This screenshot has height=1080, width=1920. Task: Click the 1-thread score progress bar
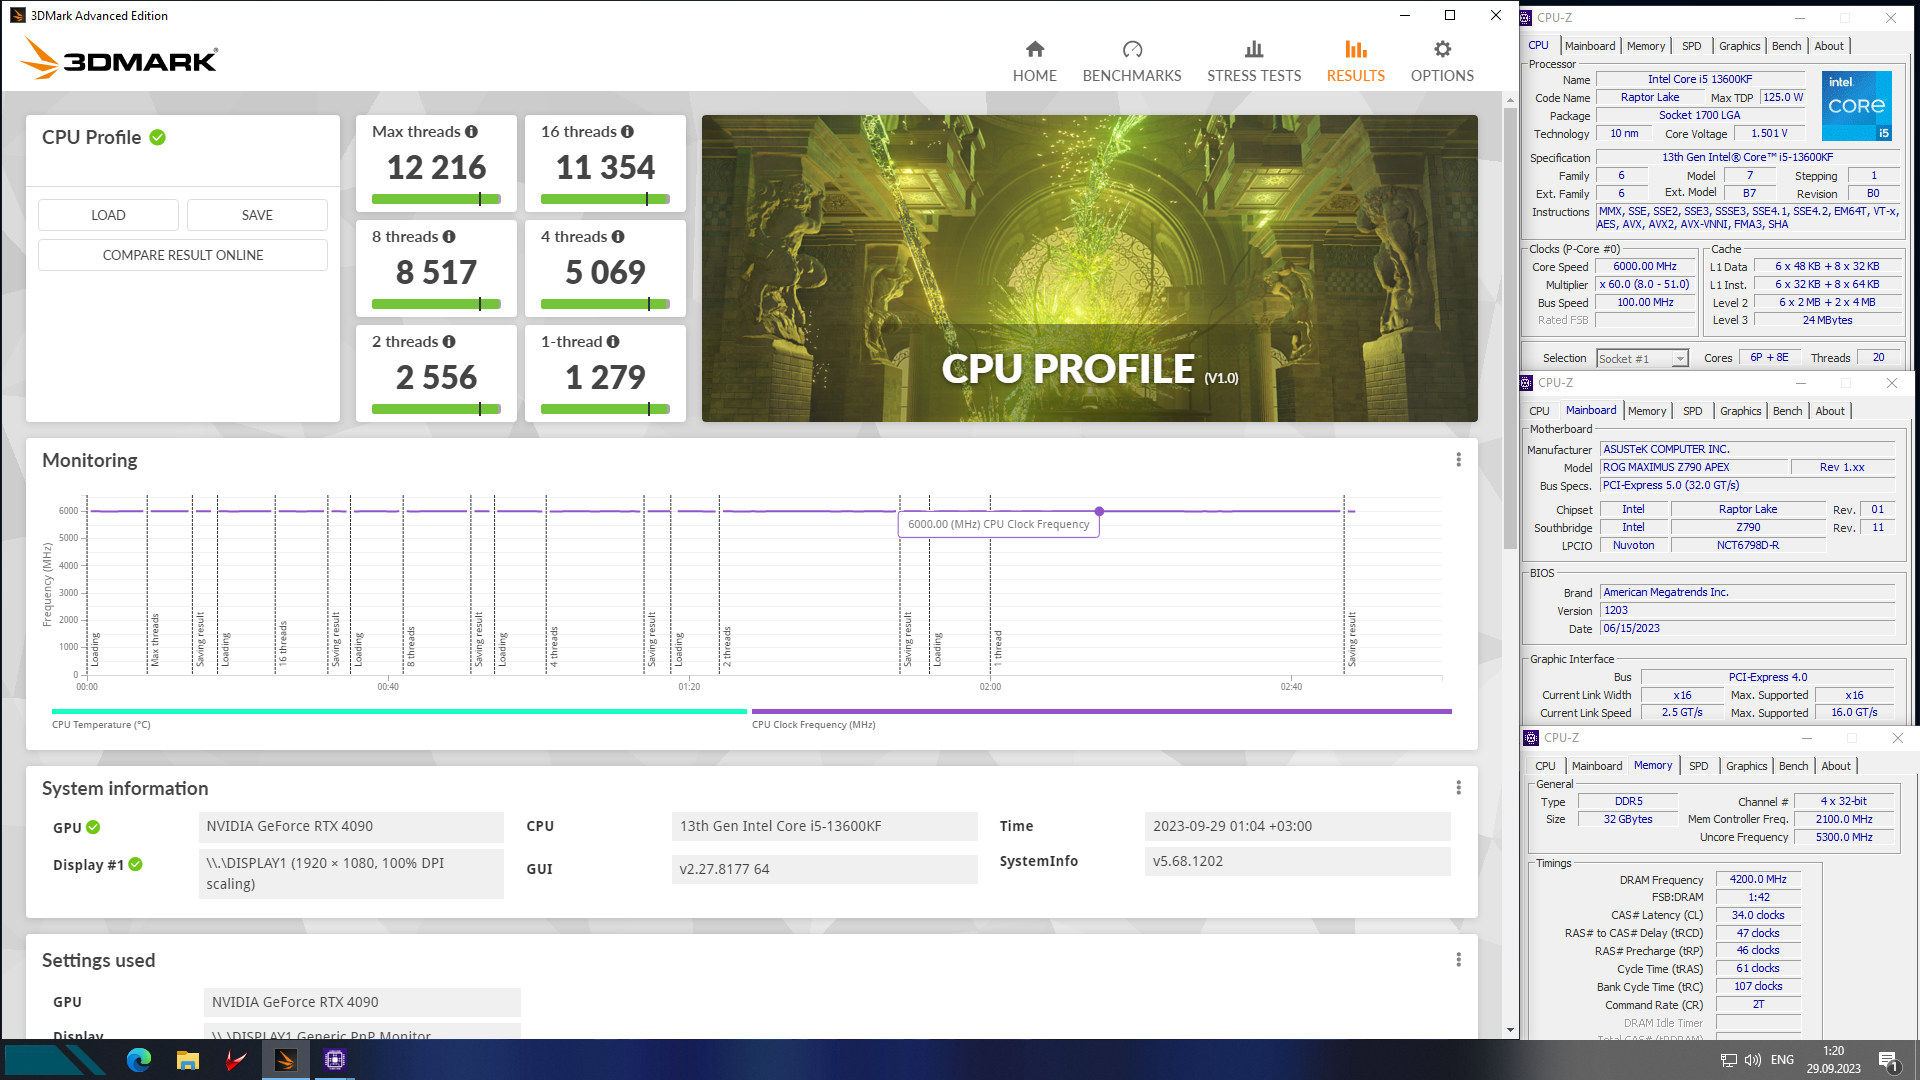(x=605, y=409)
